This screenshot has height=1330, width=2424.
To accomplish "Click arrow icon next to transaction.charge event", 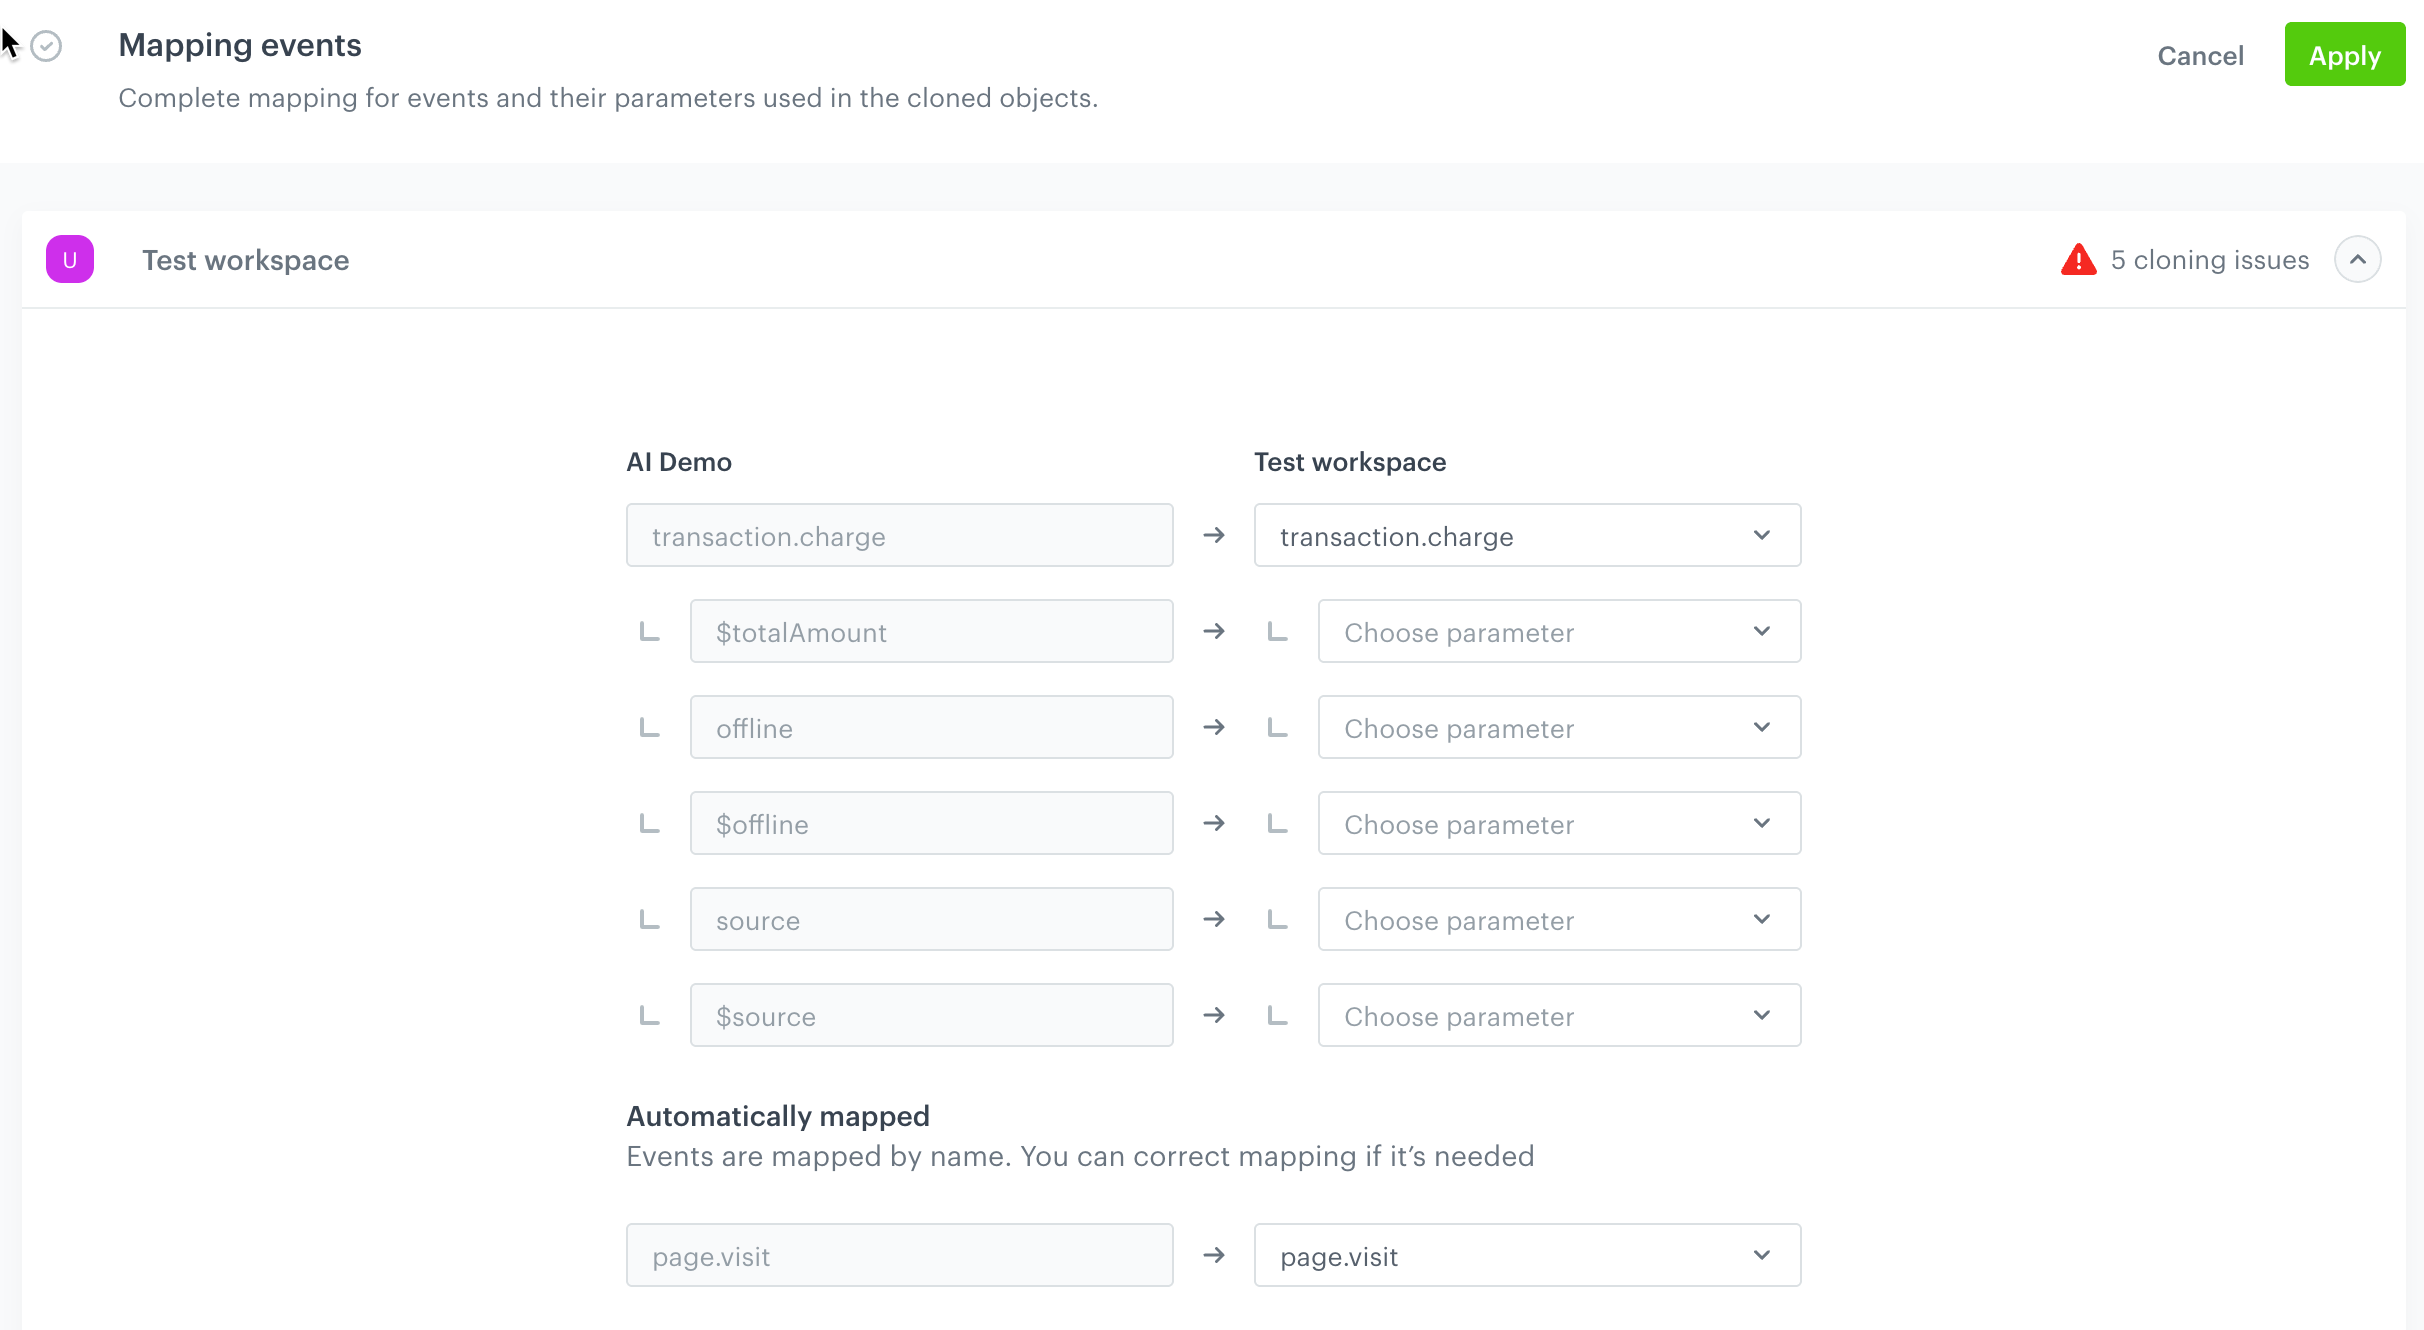I will (1214, 536).
